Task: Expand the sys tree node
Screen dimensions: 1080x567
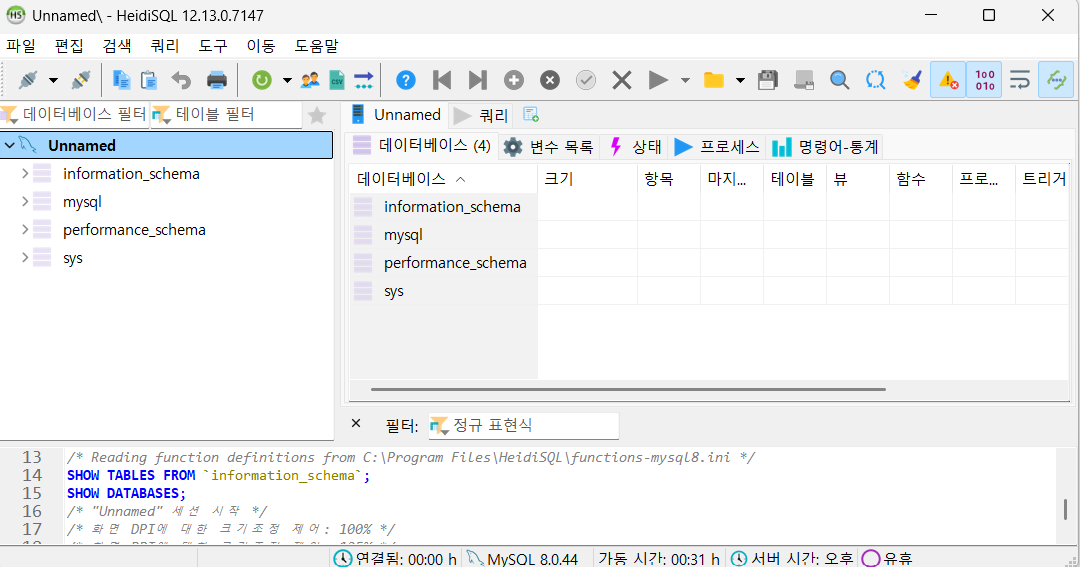Action: coord(25,258)
